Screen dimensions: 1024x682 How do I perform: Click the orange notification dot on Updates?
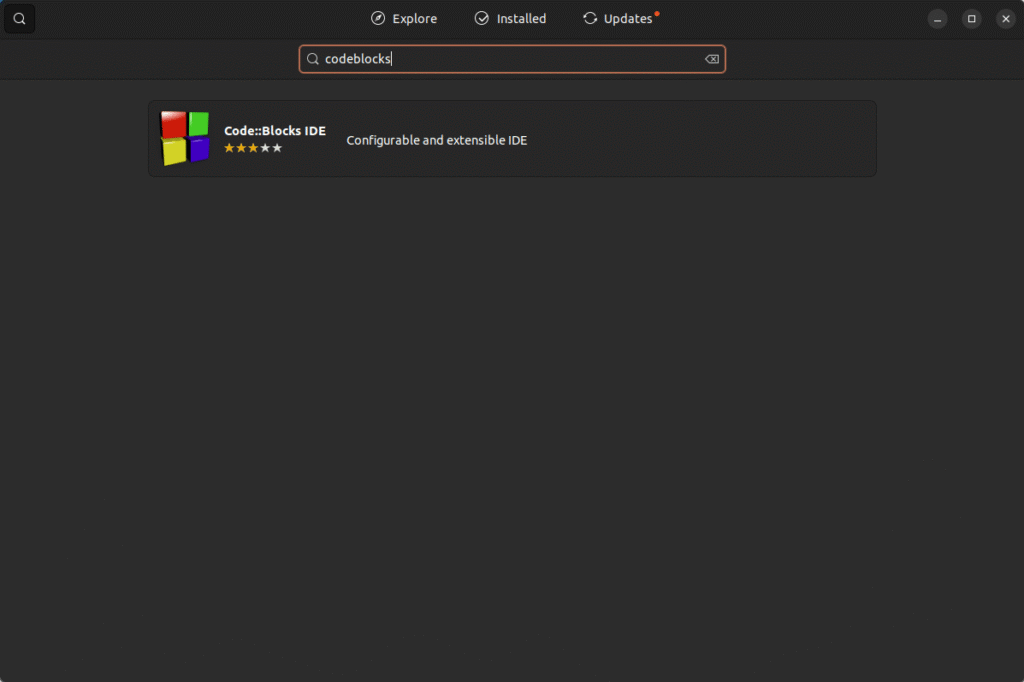click(x=657, y=14)
